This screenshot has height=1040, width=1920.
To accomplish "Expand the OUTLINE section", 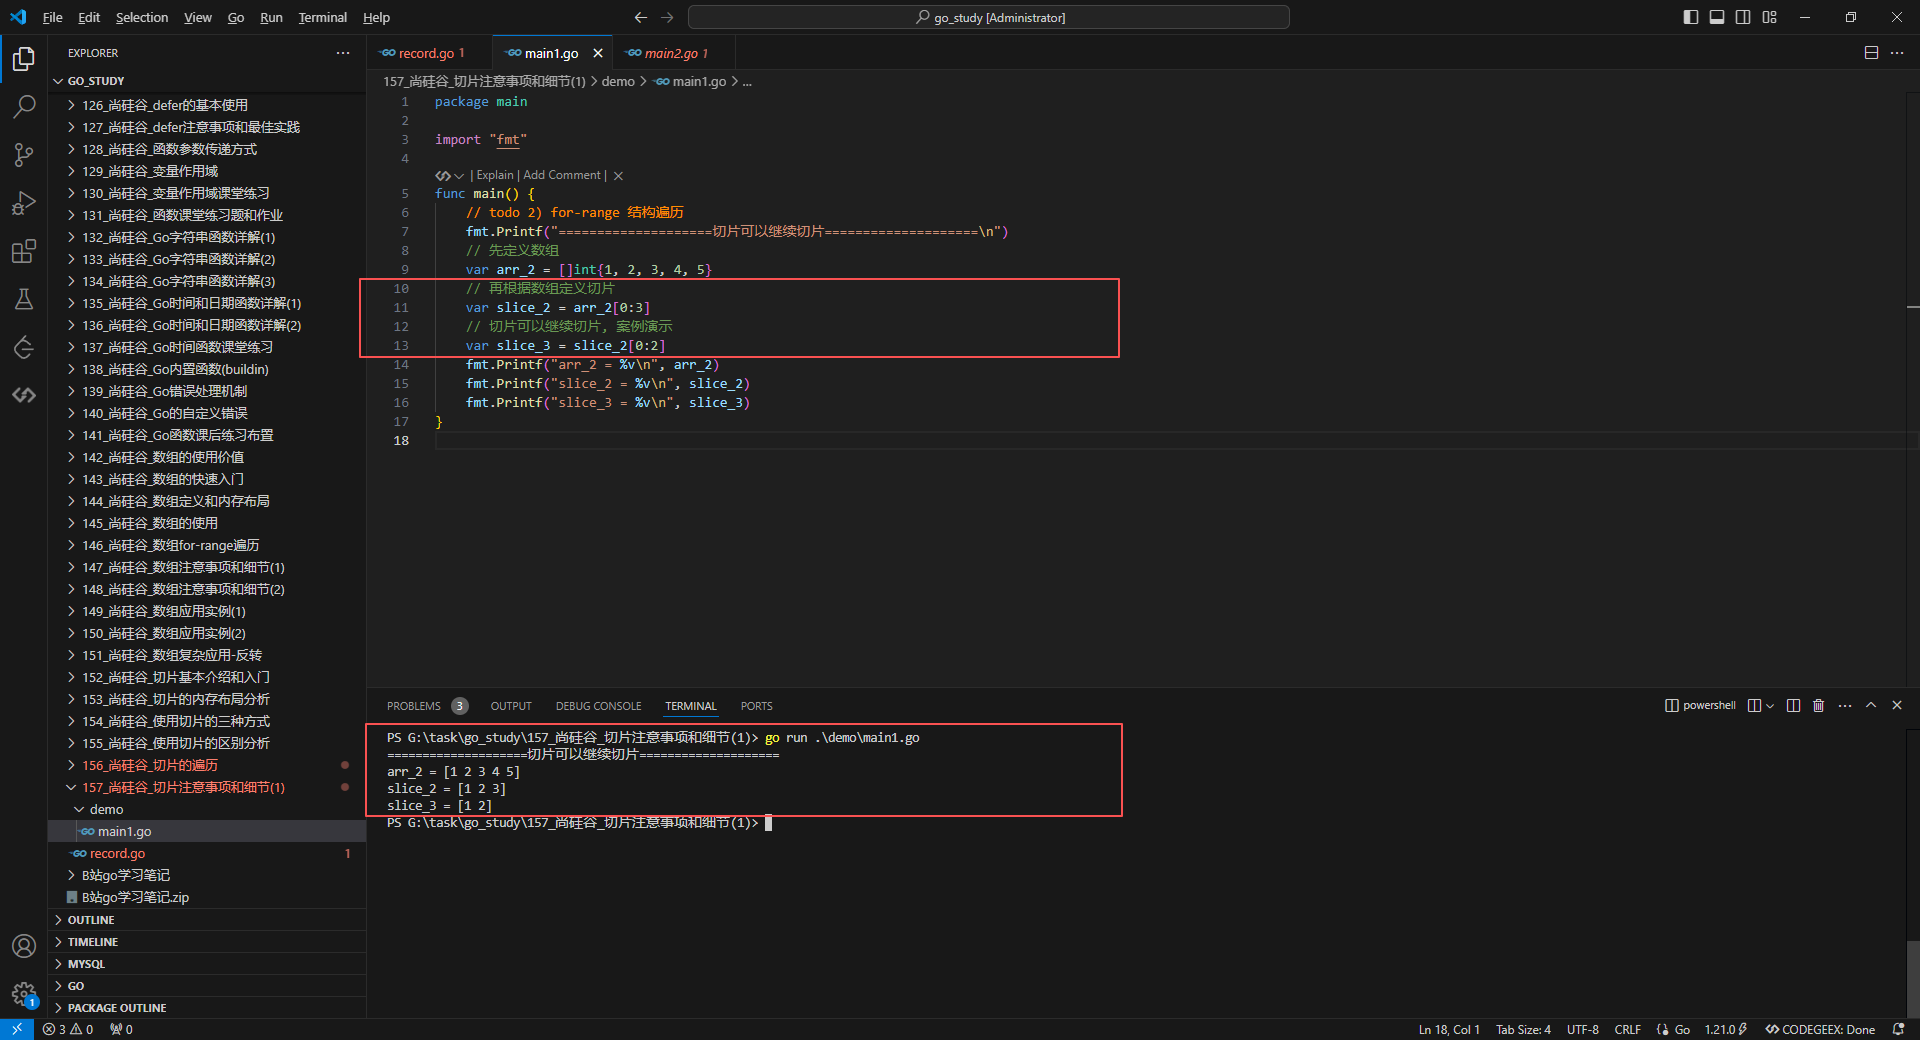I will tap(207, 920).
